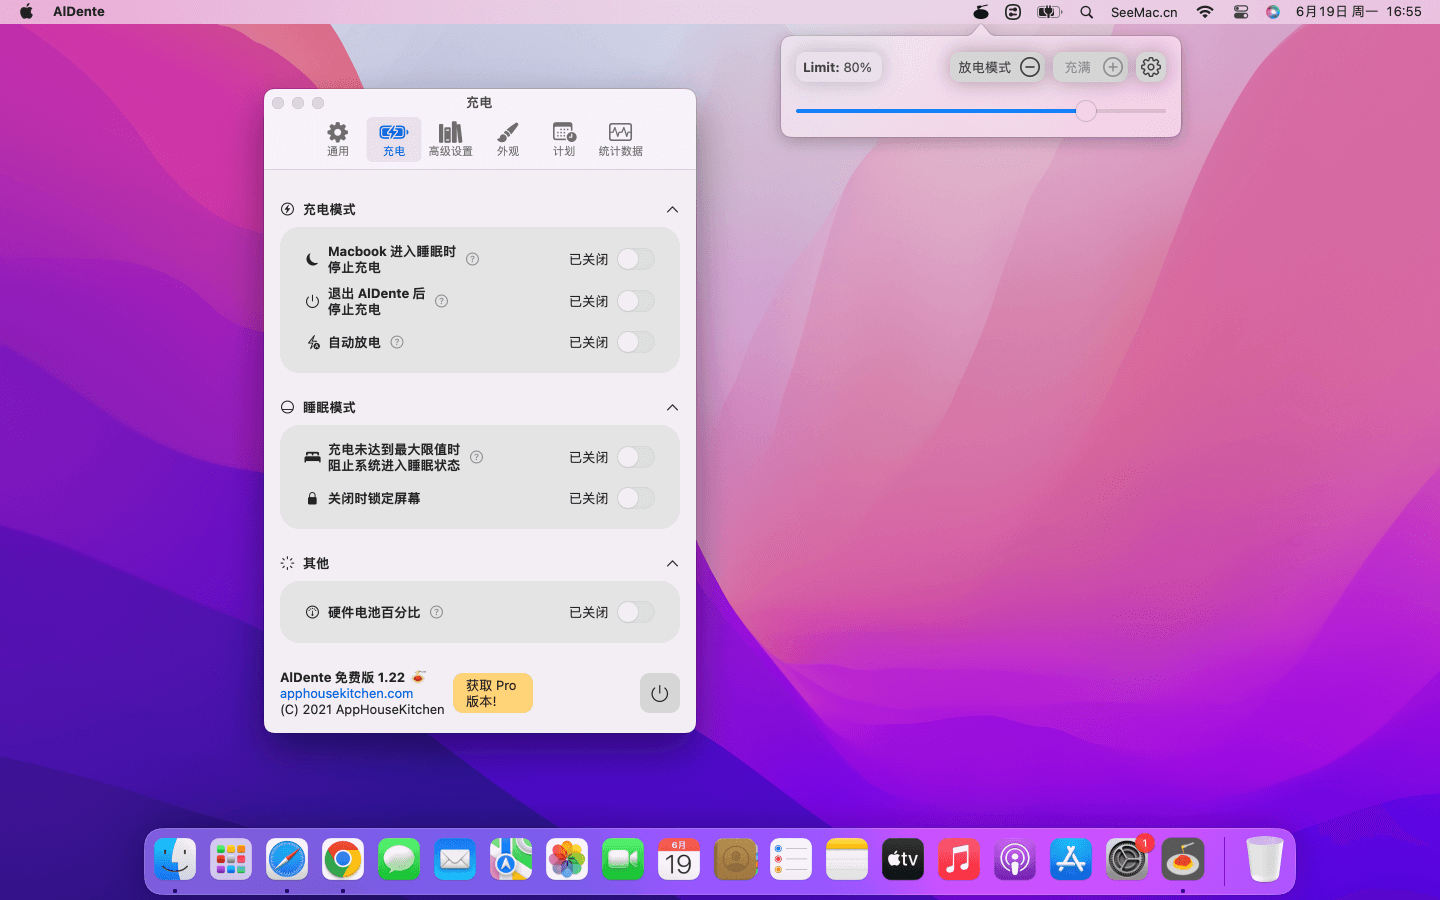Open the 统计数据 statistics tab
1440x900 pixels.
coord(620,139)
